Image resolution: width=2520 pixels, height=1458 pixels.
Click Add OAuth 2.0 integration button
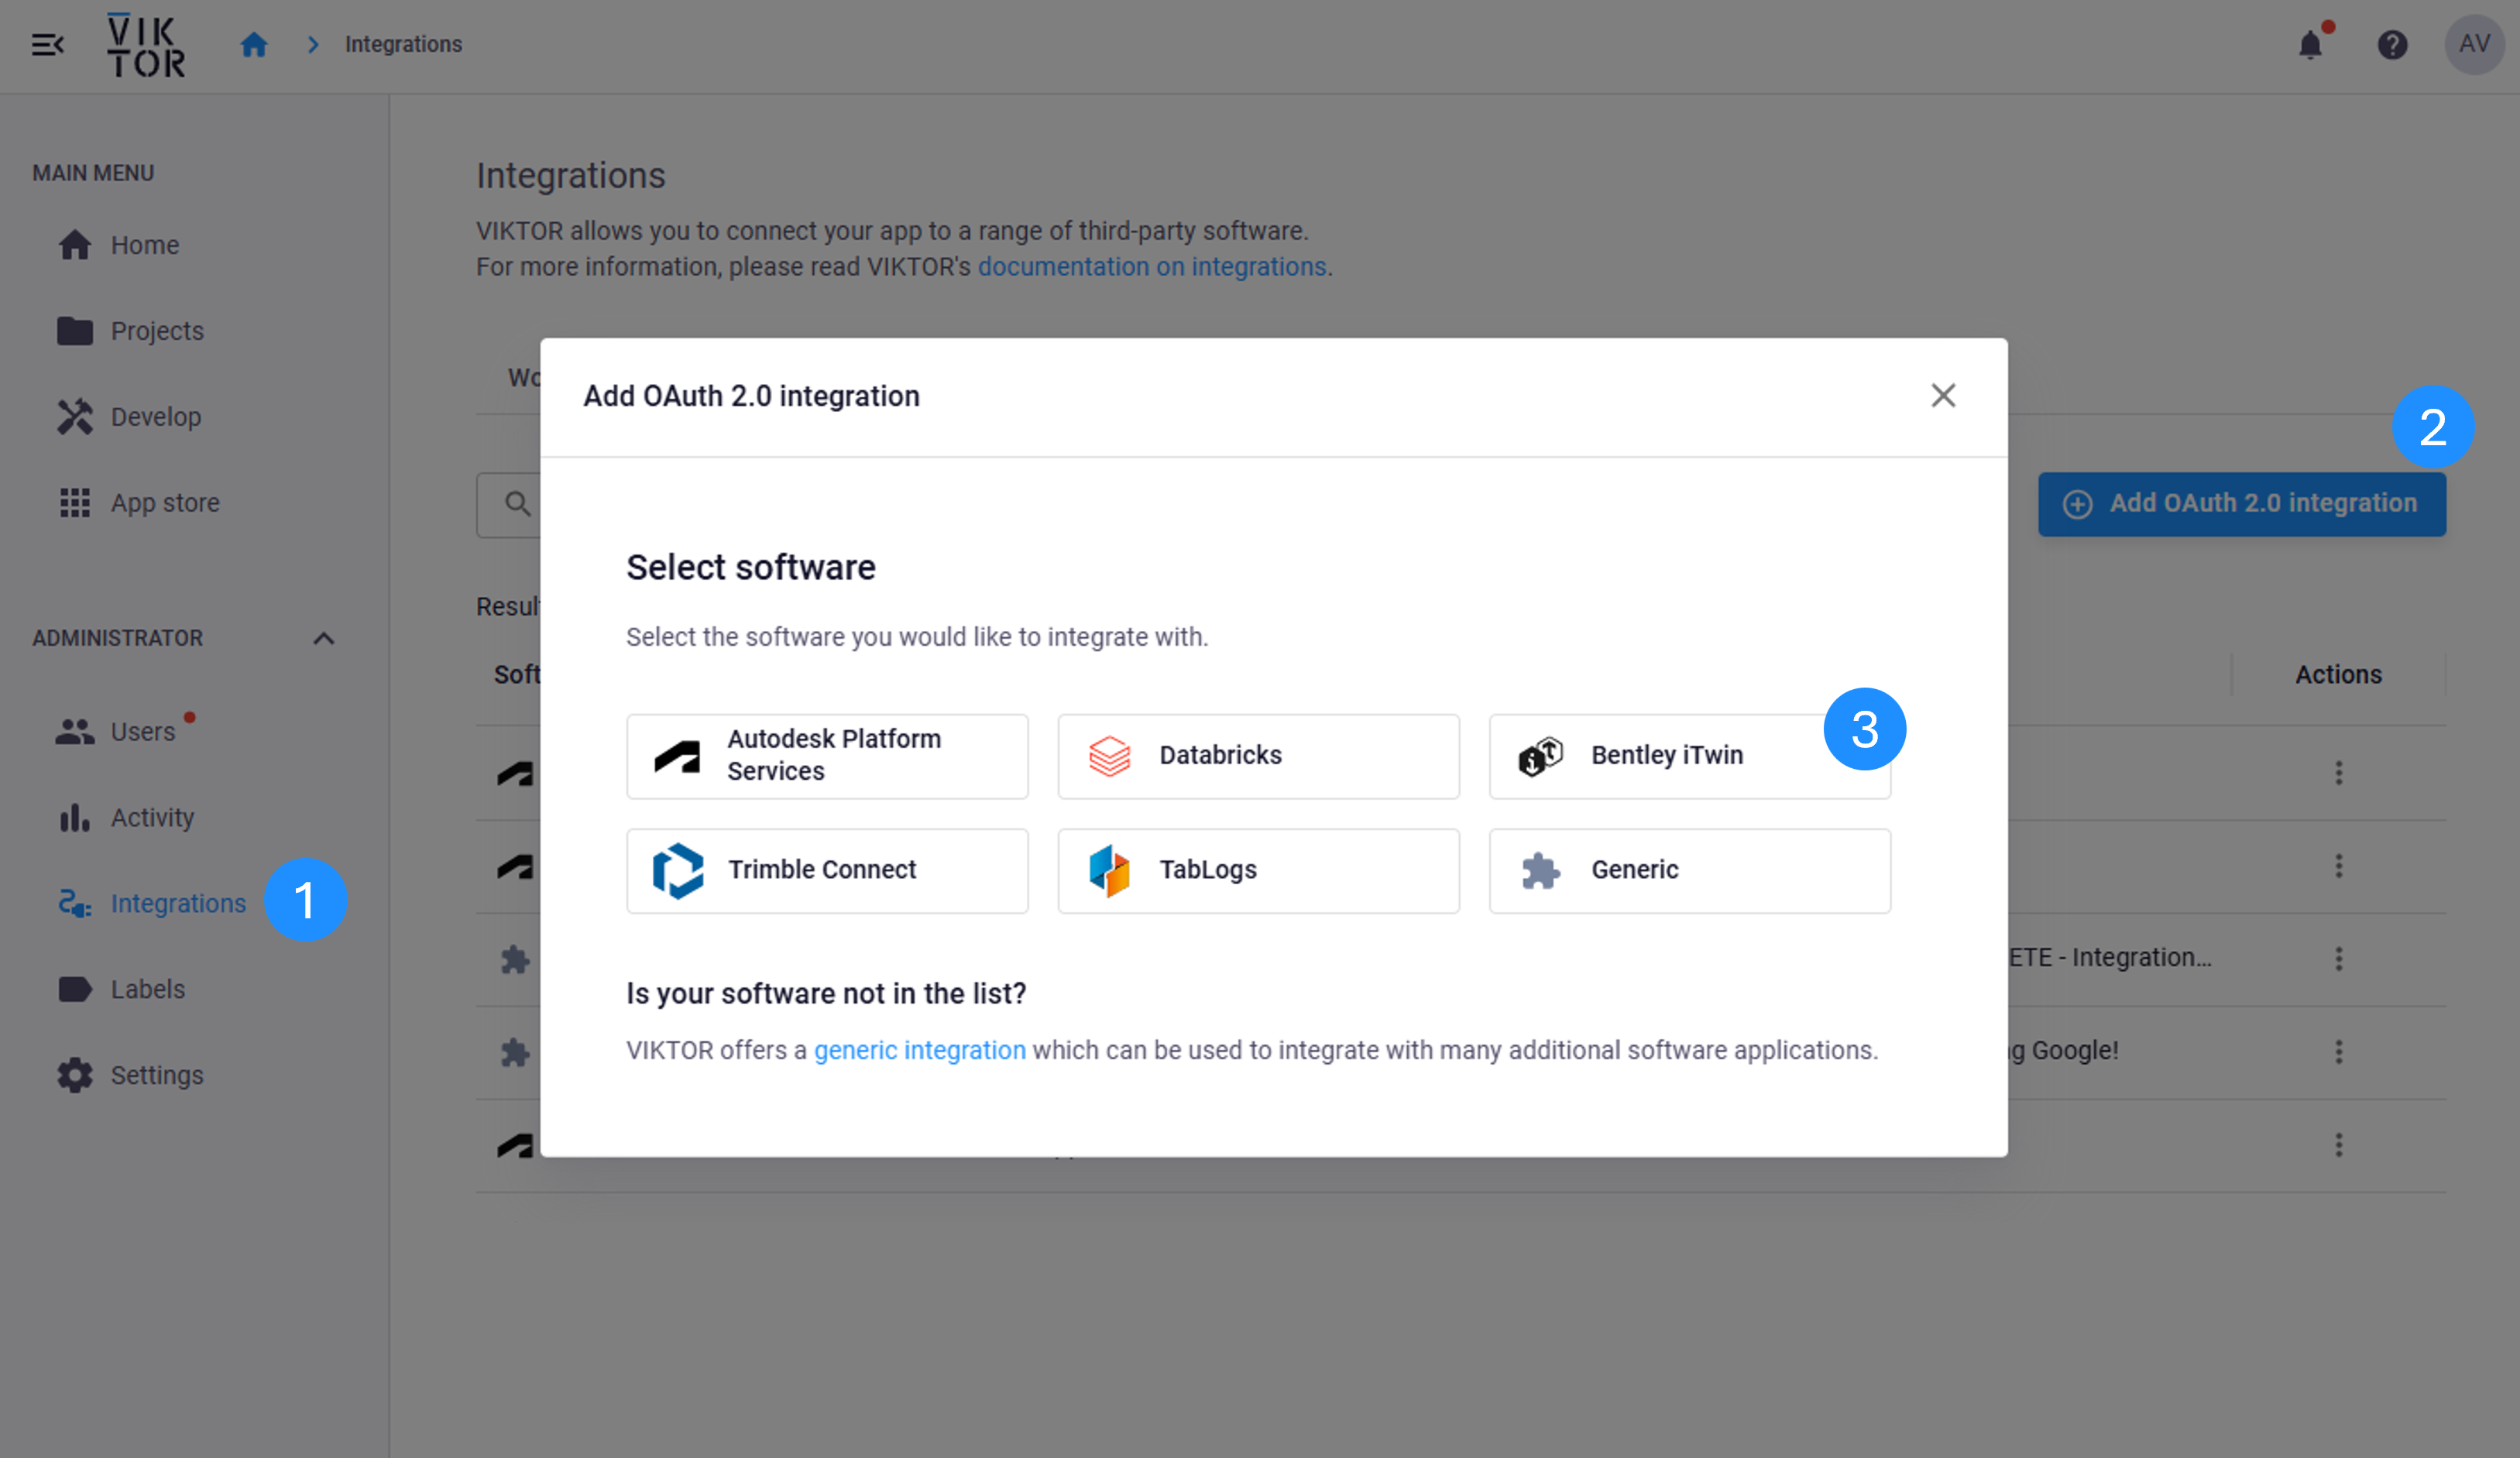[2241, 504]
